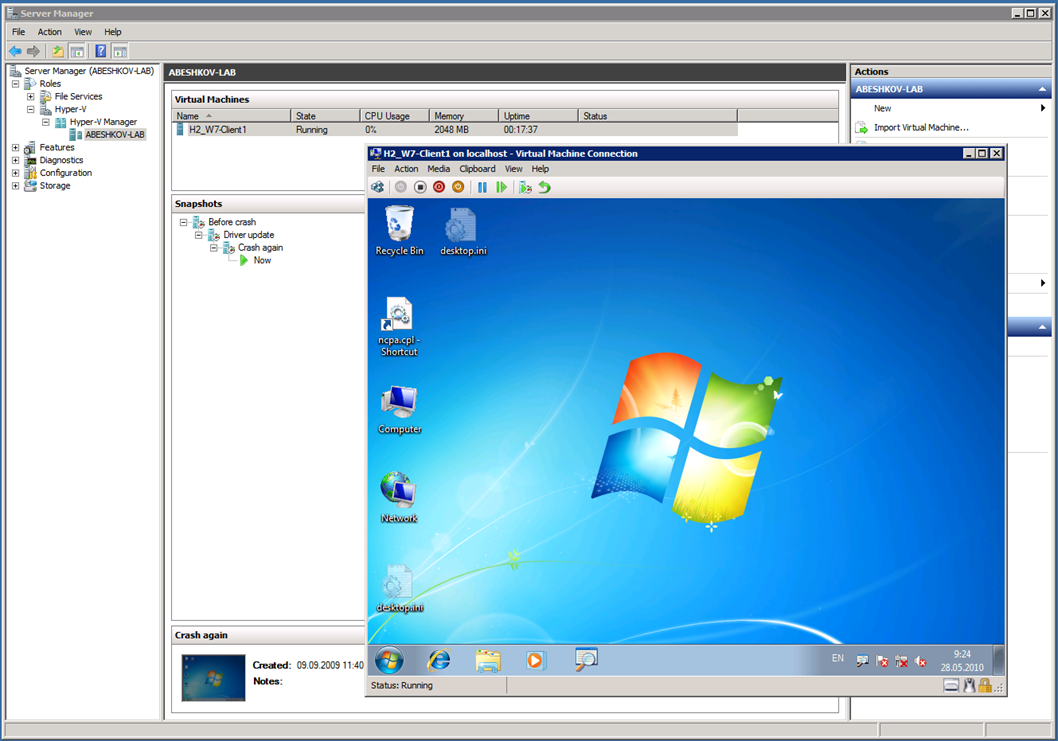
Task: Revert the VM with the green undo arrow
Action: click(x=545, y=187)
